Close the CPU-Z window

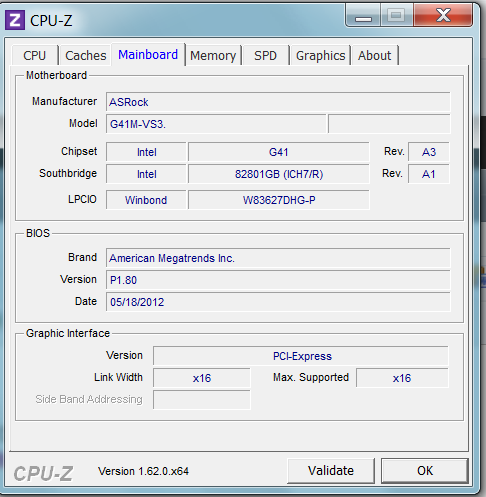pyautogui.click(x=443, y=15)
